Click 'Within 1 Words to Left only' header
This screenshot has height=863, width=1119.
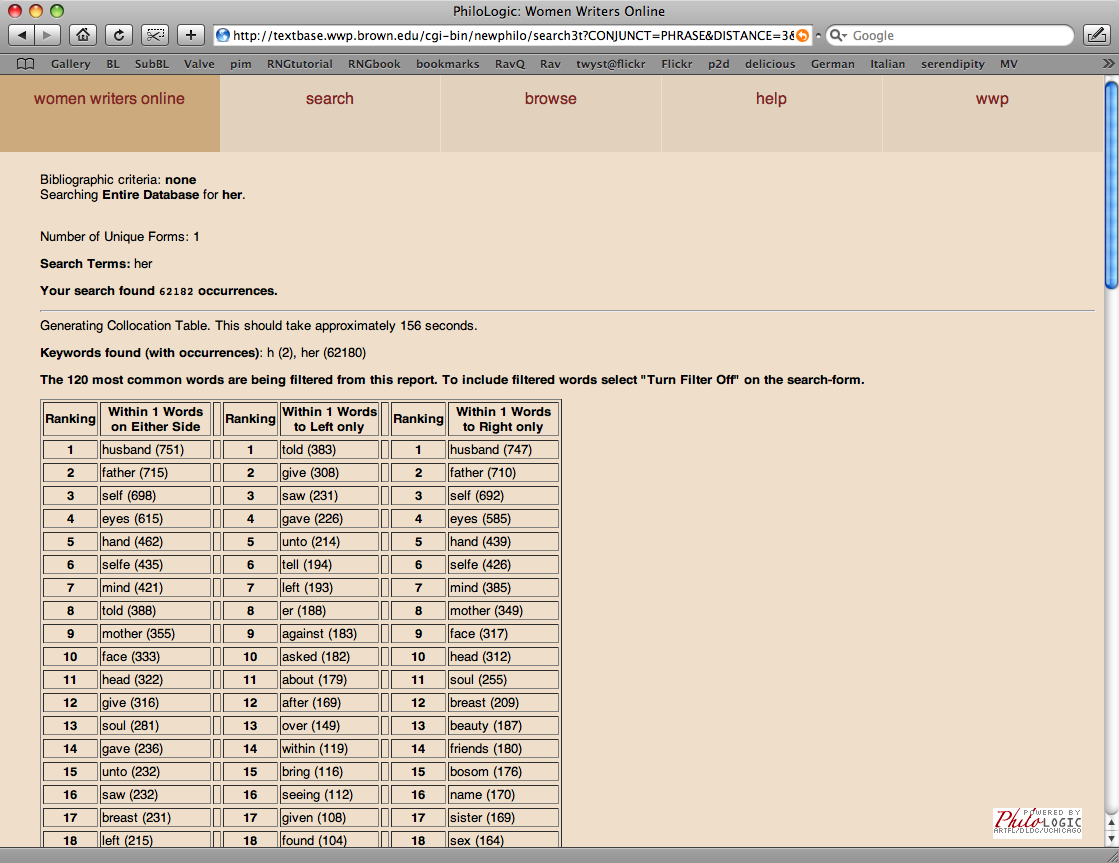329,419
